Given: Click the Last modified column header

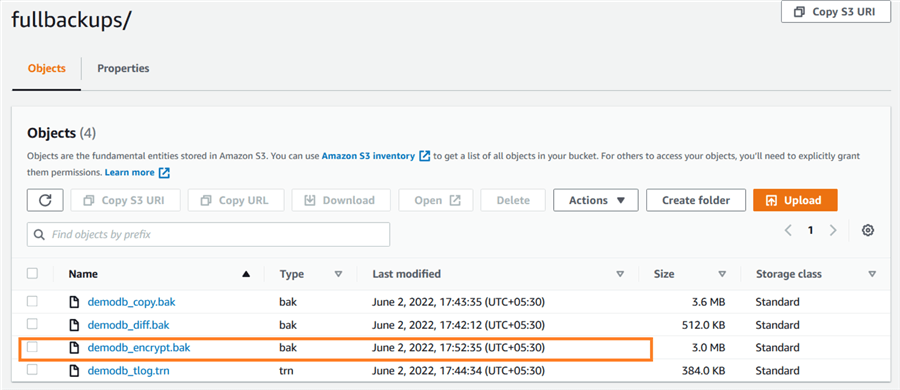Looking at the screenshot, I should tap(406, 274).
